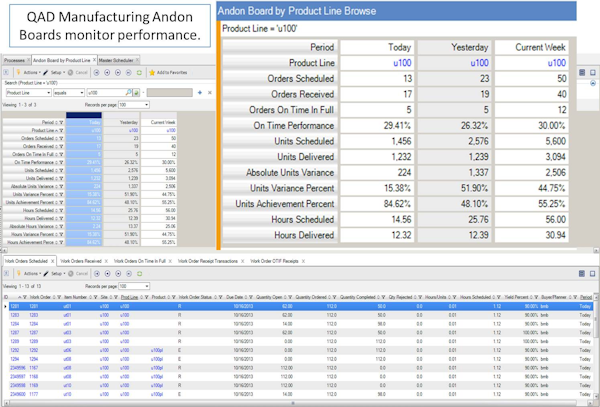Expand the upper Setup menu arrow
600x407 pixels.
[64, 73]
